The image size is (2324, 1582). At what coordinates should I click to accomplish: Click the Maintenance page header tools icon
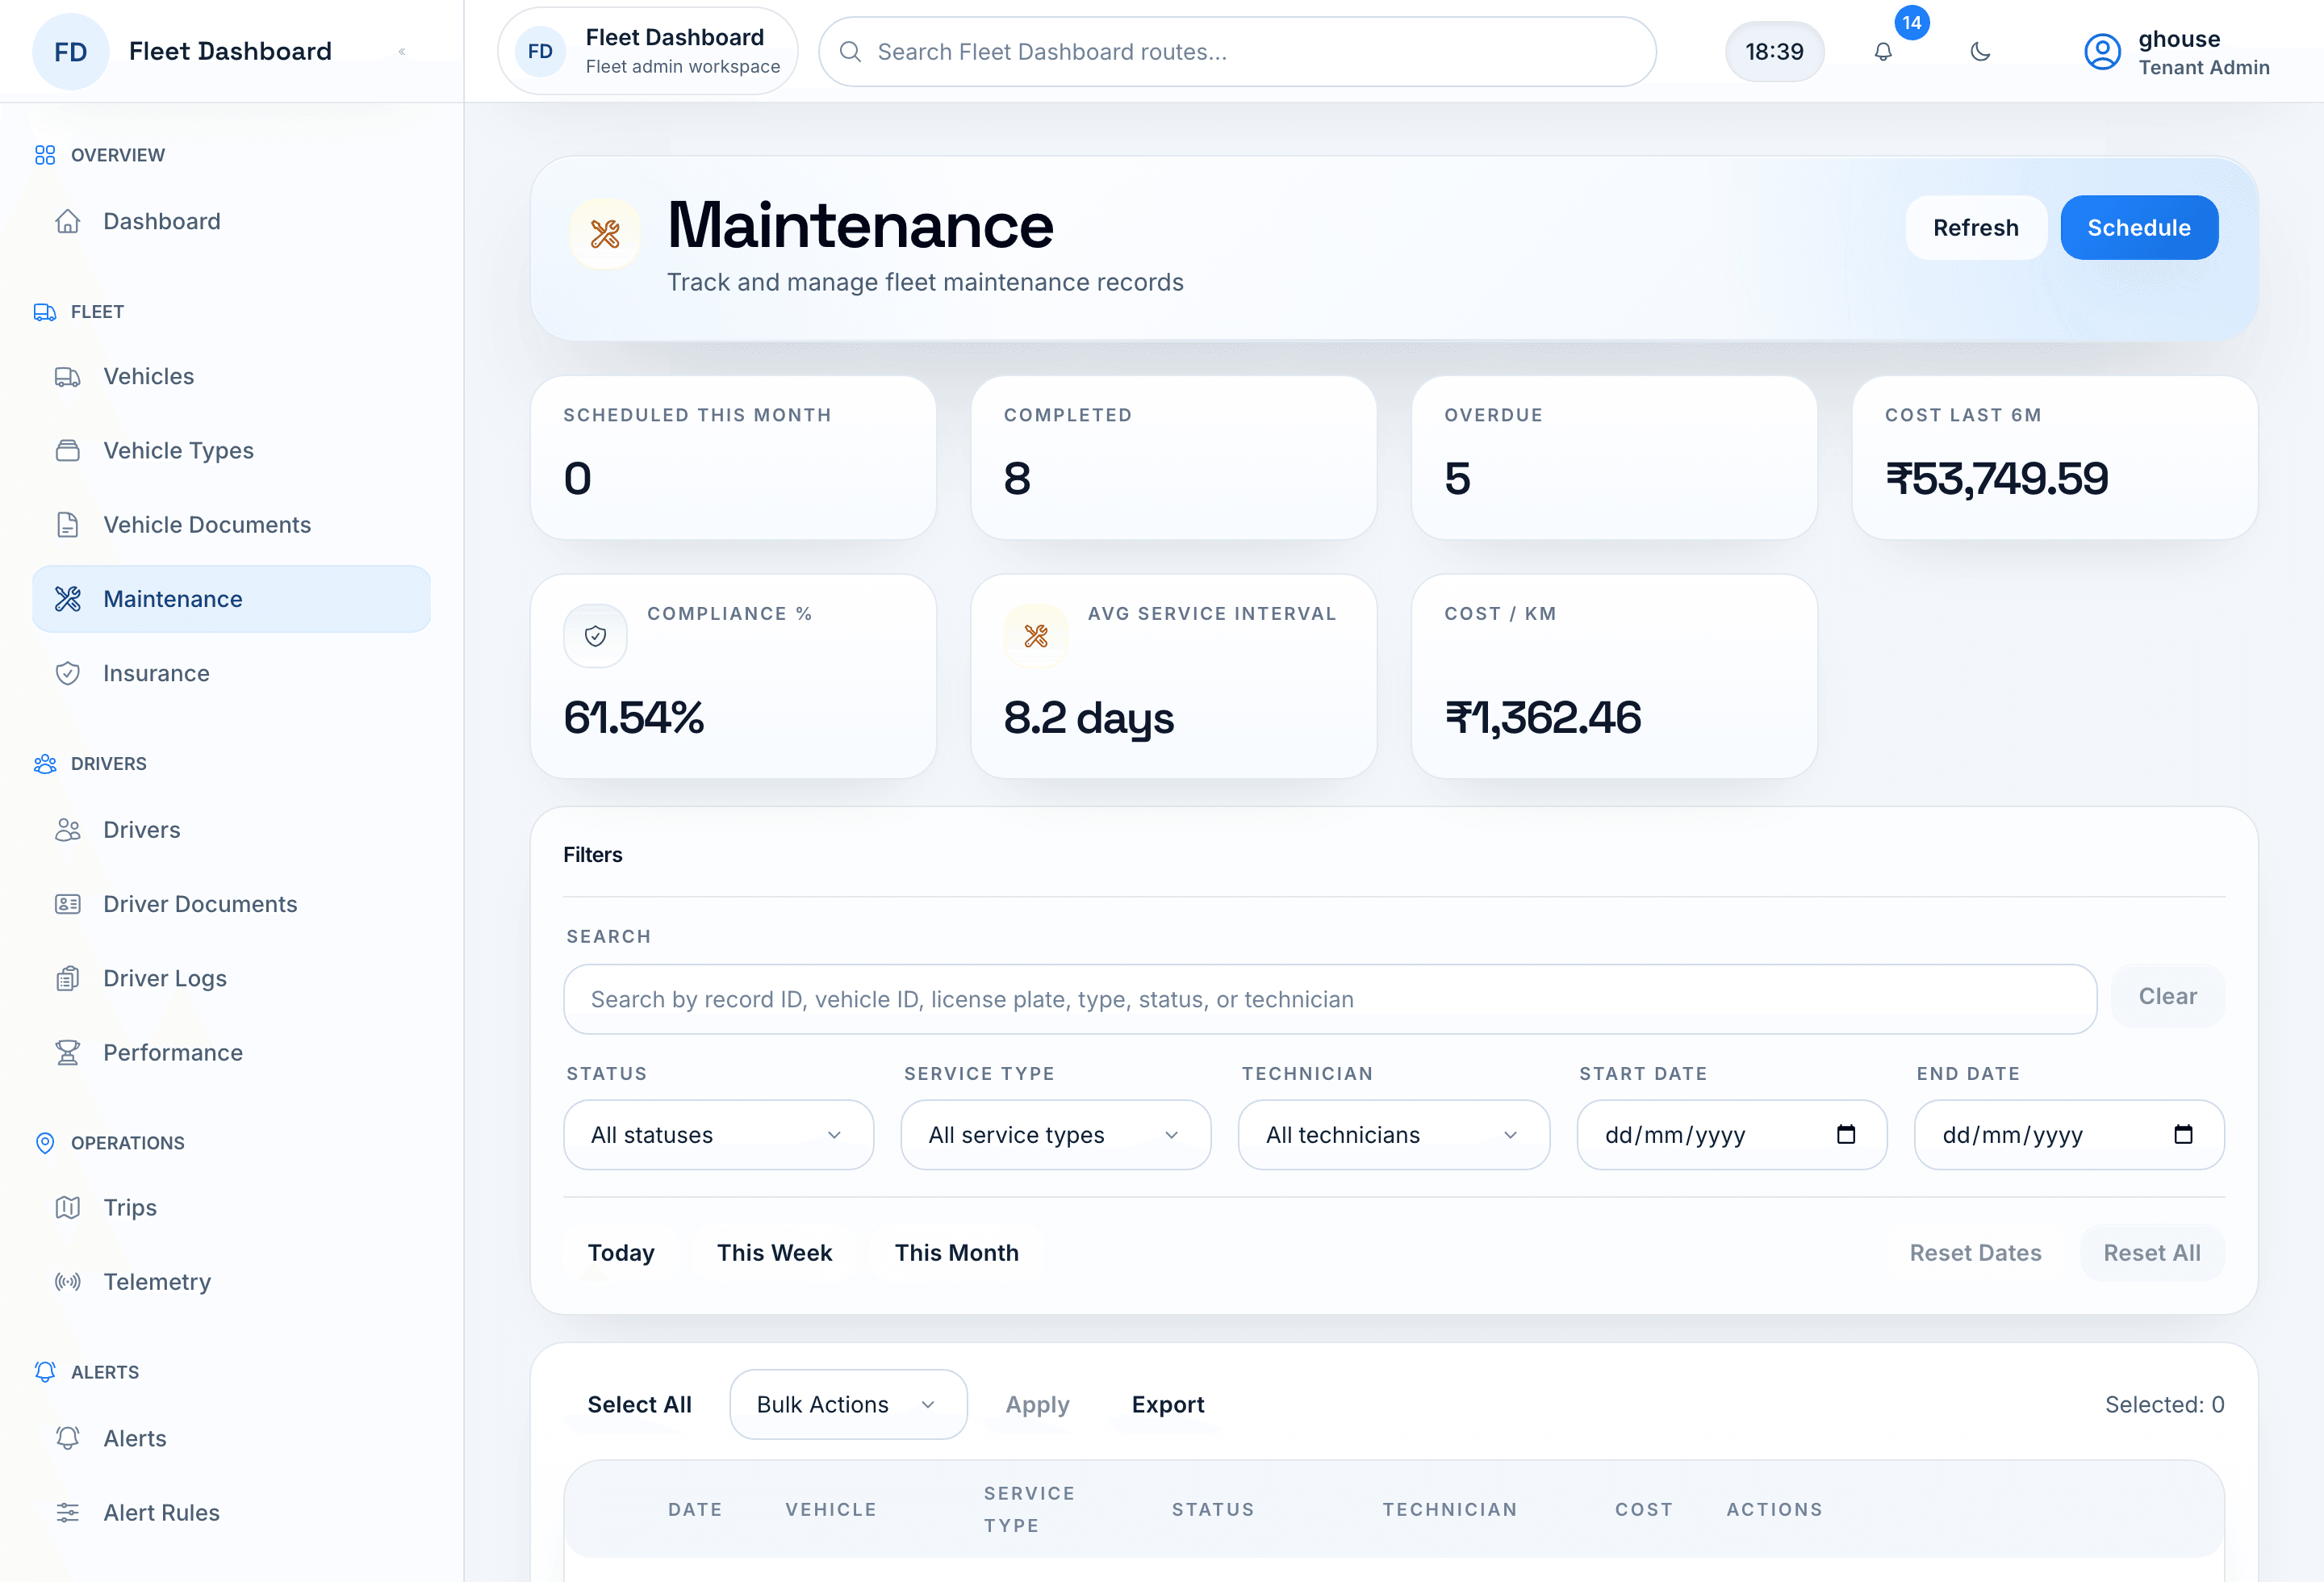605,234
